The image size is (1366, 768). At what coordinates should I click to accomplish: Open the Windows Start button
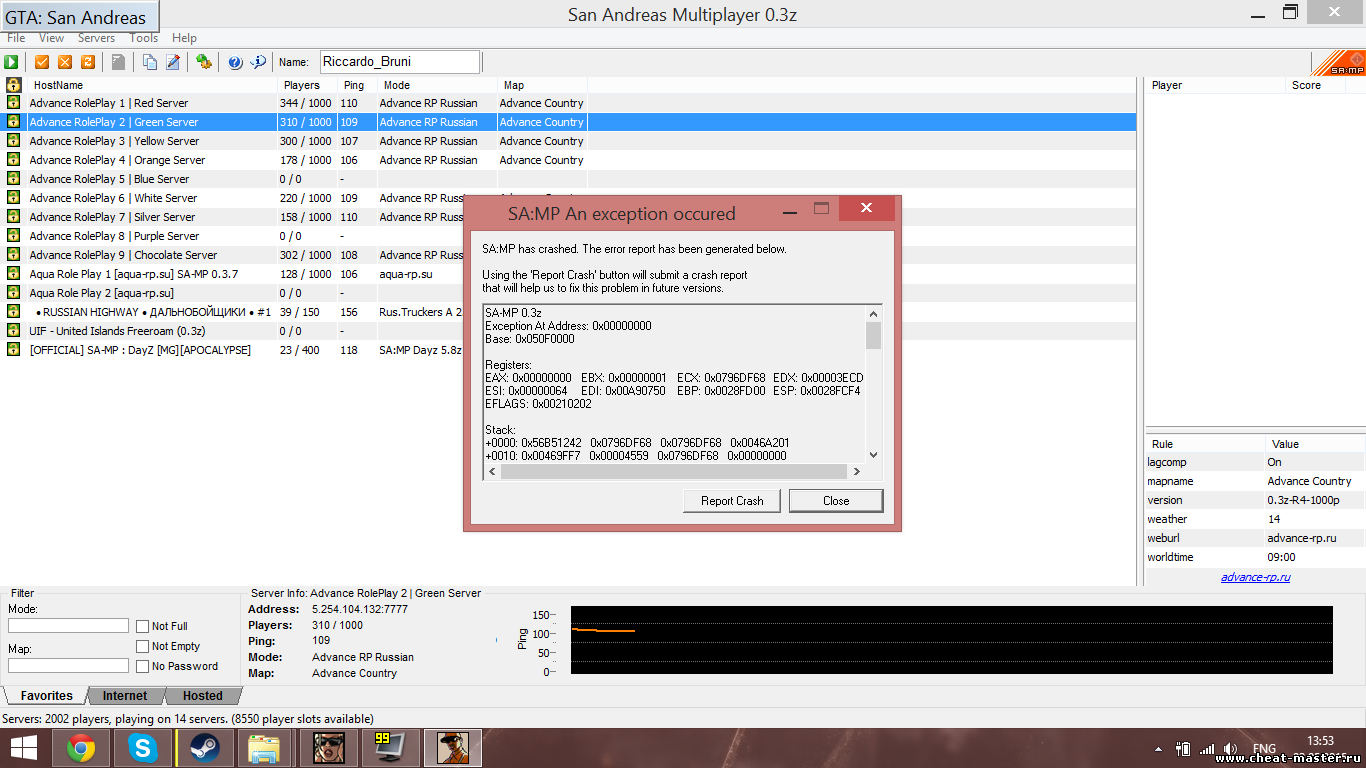tap(24, 748)
